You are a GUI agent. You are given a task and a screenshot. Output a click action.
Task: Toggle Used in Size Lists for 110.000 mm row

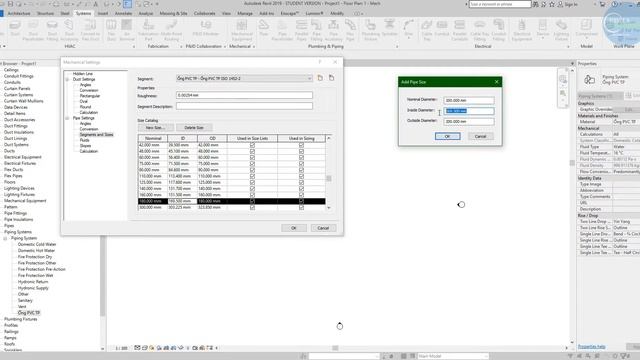point(252,176)
